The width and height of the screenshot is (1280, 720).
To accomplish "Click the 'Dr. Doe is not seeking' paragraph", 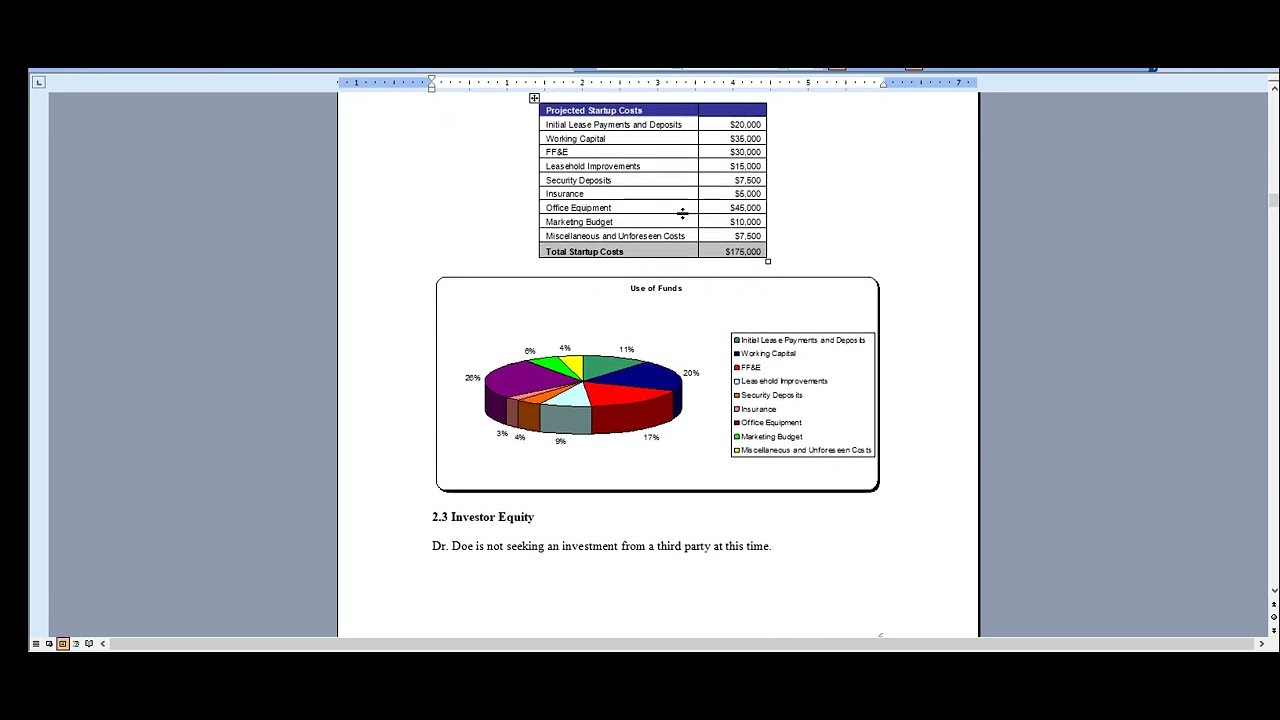I will point(601,546).
